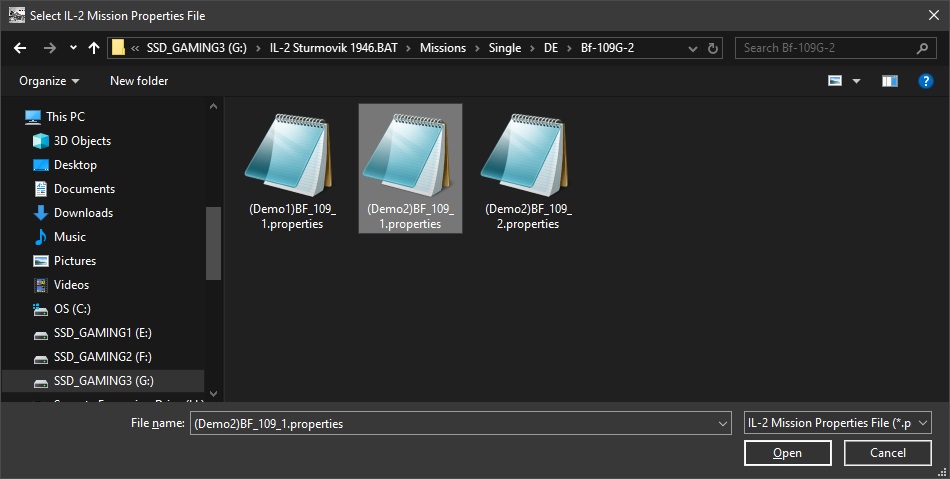Open the DE breadcrumb folder
This screenshot has width=950, height=479.
pyautogui.click(x=551, y=48)
